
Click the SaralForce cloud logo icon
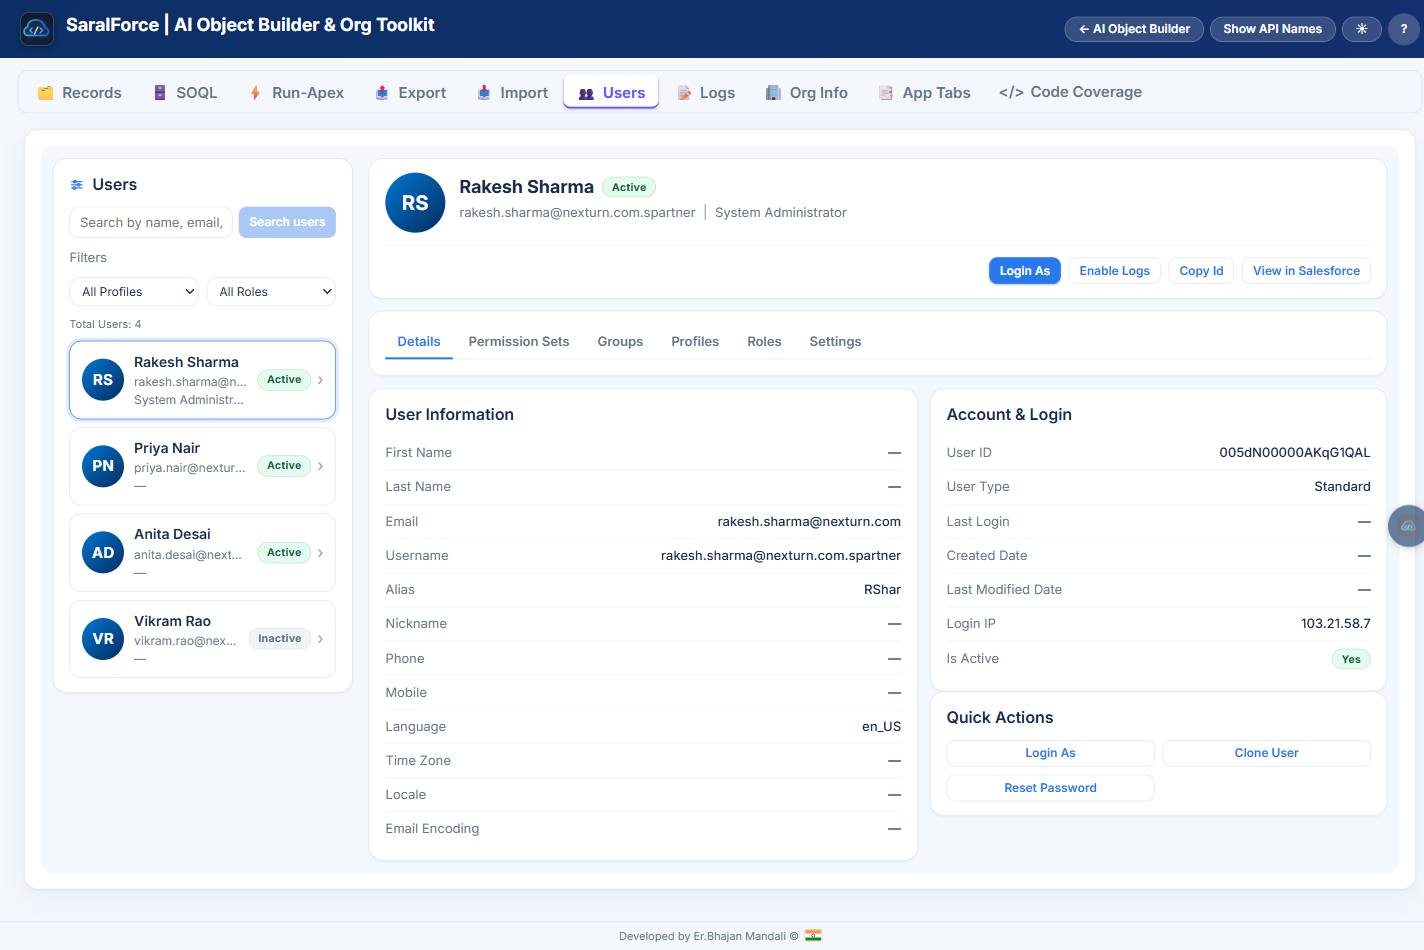[37, 29]
